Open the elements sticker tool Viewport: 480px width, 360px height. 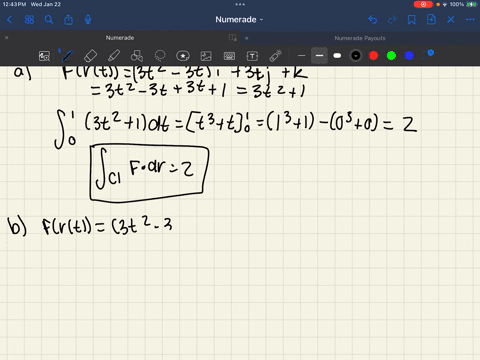[x=183, y=56]
